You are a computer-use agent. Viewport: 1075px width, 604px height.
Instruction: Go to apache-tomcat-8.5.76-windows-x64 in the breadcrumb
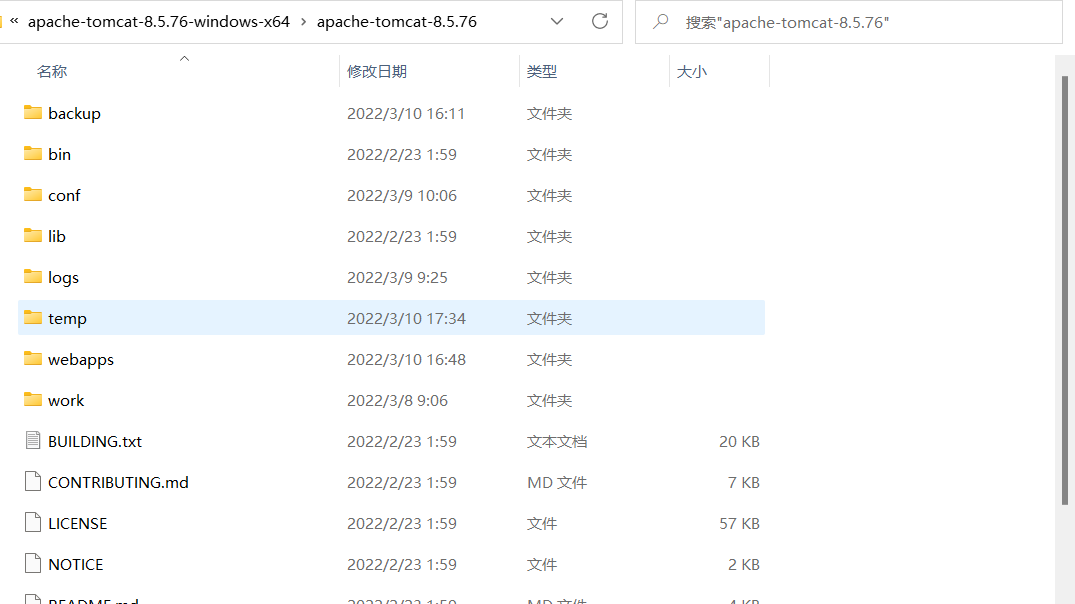(x=159, y=22)
